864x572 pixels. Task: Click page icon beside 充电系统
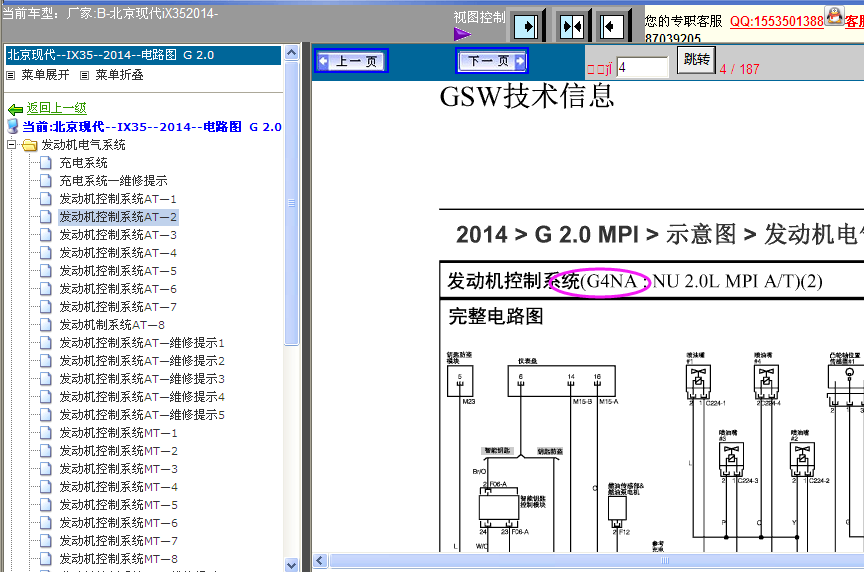[46, 163]
